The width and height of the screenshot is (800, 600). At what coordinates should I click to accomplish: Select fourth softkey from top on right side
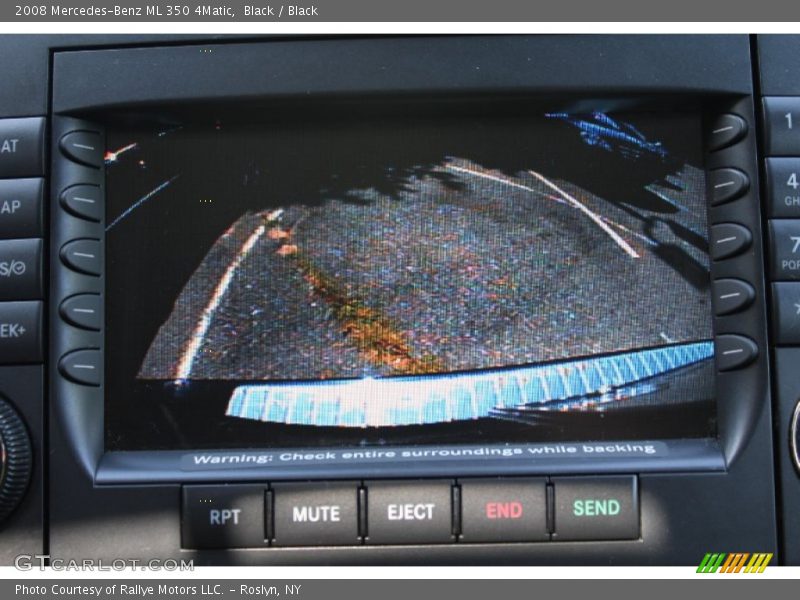(x=733, y=296)
